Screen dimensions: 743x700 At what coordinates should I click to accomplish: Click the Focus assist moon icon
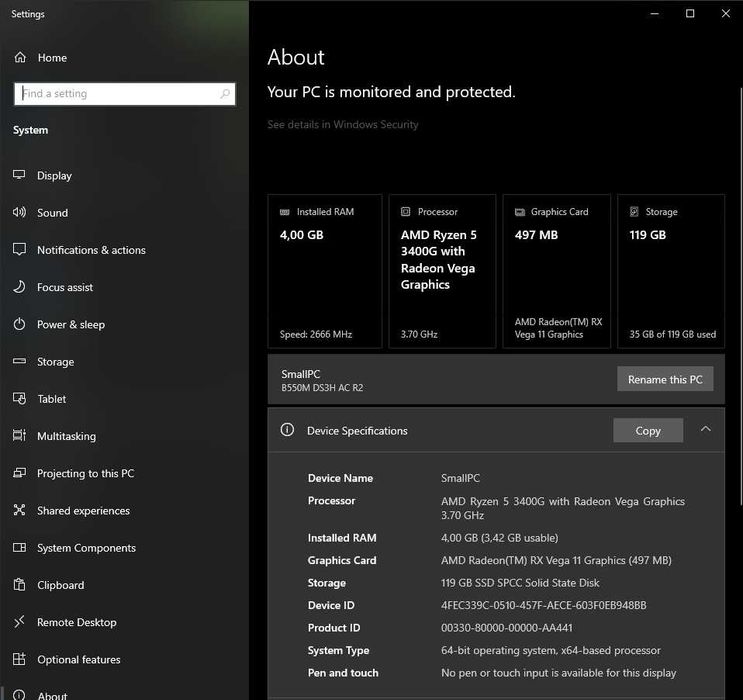(x=19, y=287)
